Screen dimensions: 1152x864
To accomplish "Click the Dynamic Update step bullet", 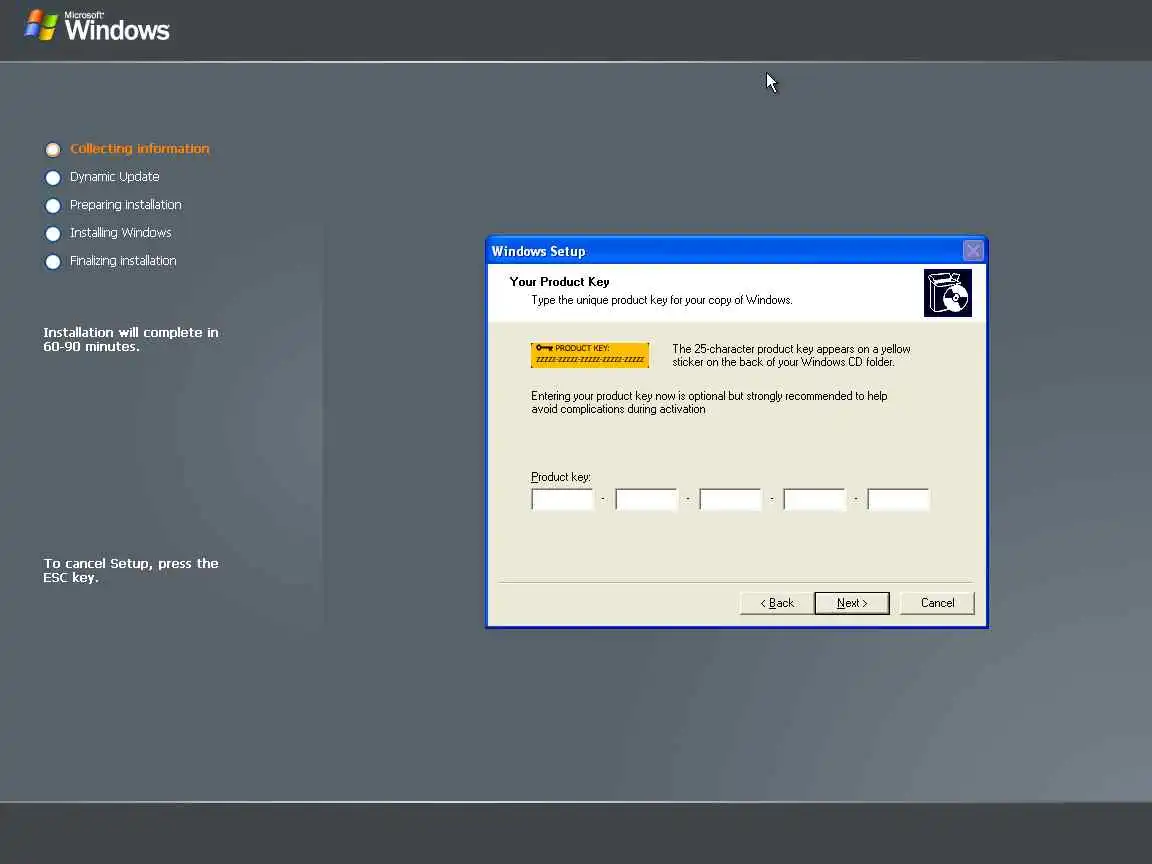I will pos(53,178).
